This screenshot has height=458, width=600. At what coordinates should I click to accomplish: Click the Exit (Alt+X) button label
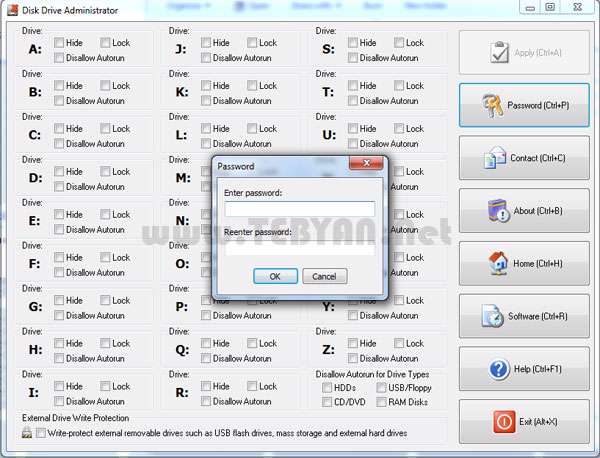(538, 422)
